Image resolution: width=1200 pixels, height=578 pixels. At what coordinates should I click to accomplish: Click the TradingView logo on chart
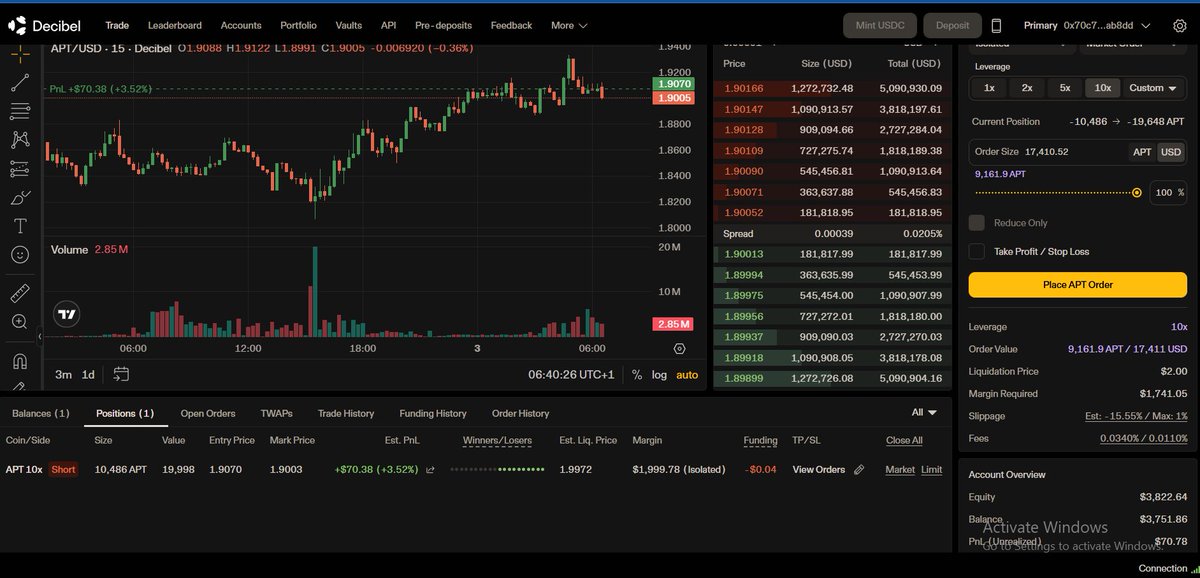[66, 315]
